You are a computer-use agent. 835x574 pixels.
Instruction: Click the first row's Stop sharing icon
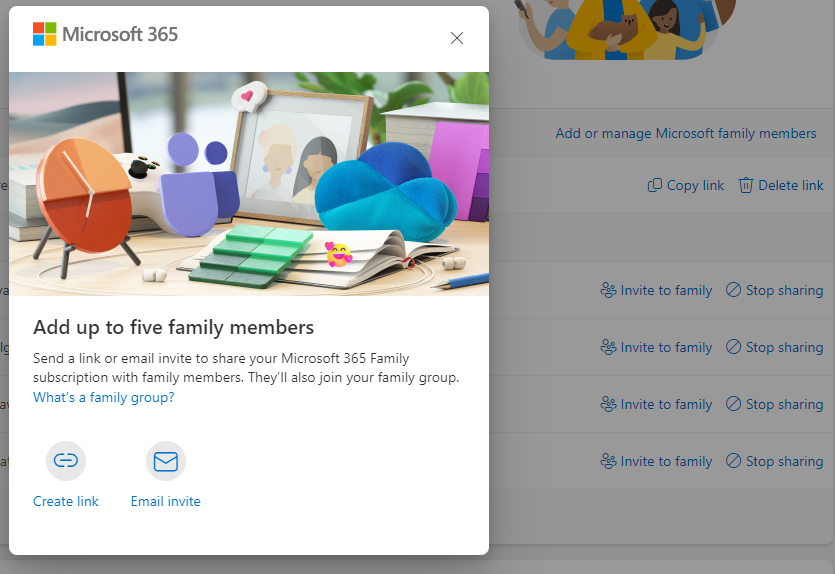coord(734,290)
